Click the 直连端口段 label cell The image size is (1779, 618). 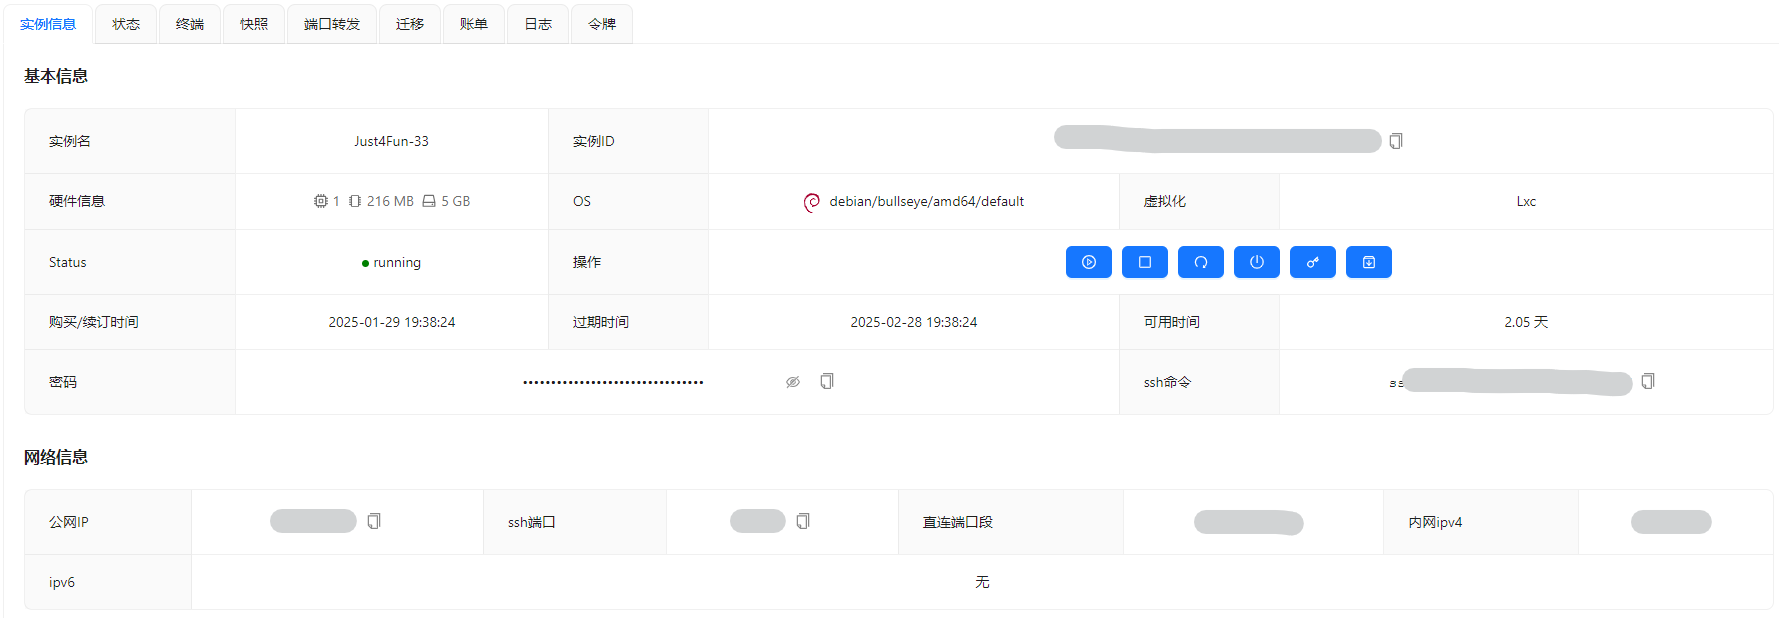[x=1011, y=522]
